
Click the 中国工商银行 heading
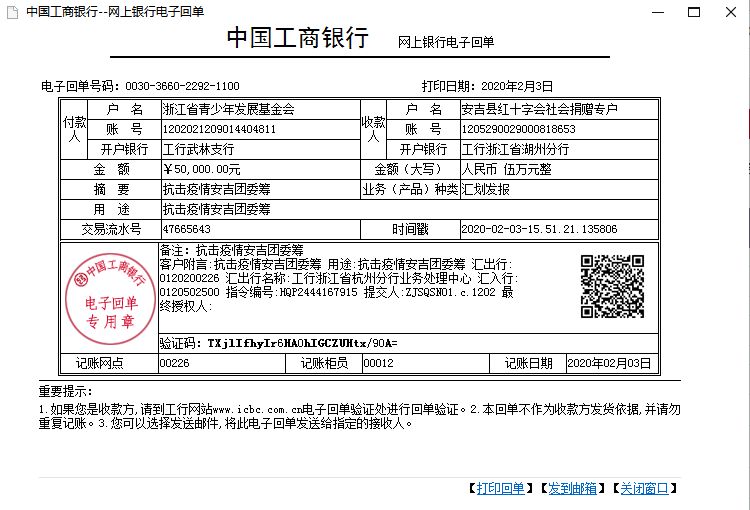point(298,37)
